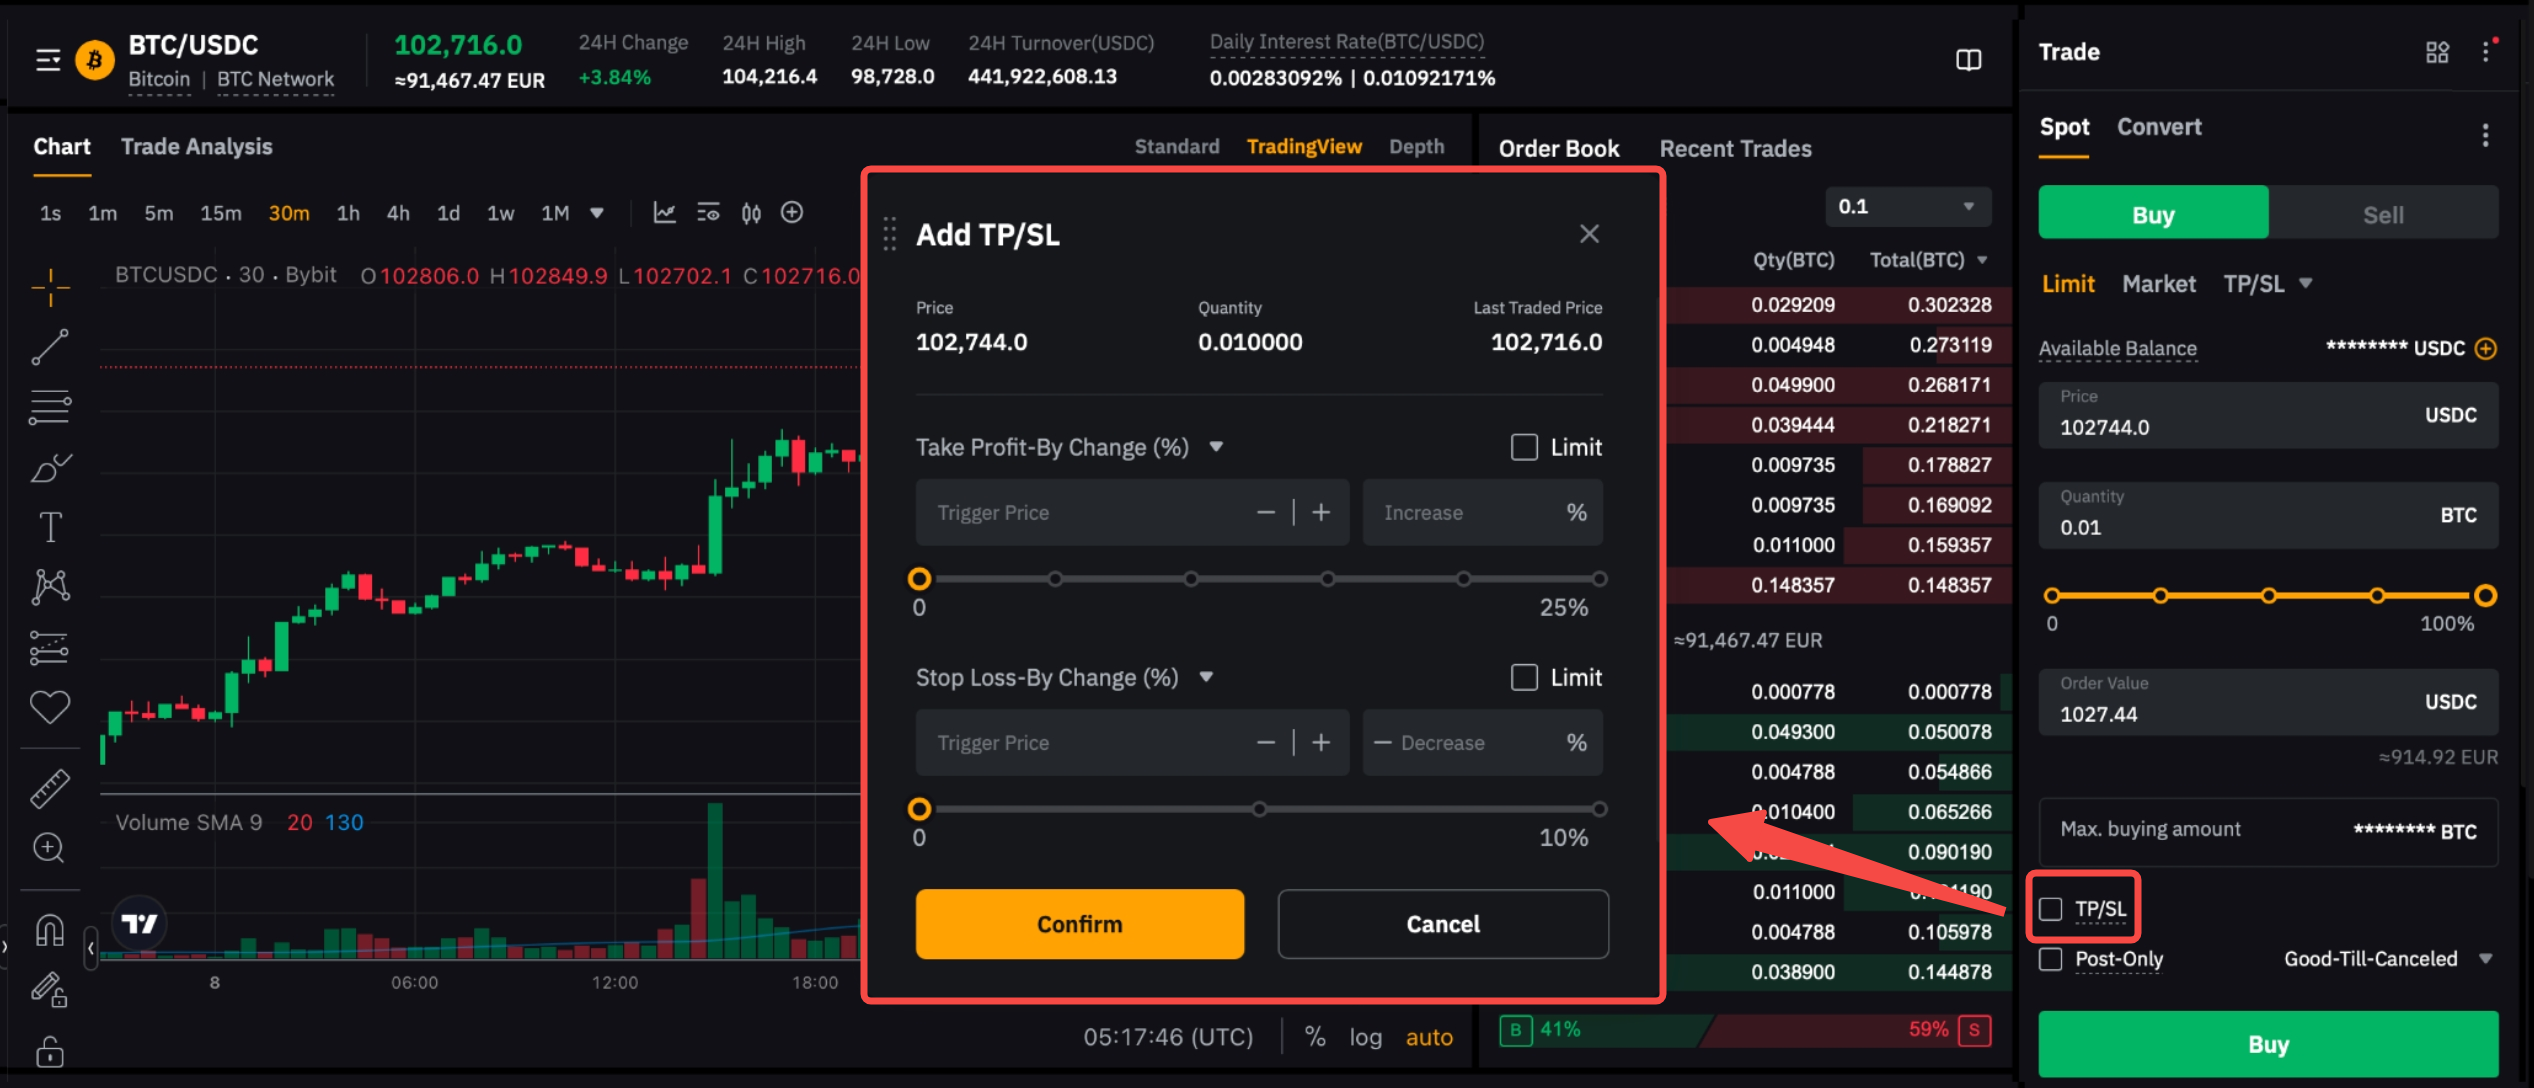The width and height of the screenshot is (2534, 1088).
Task: Tick the TP/SL checkbox in trade panel
Action: [2051, 909]
